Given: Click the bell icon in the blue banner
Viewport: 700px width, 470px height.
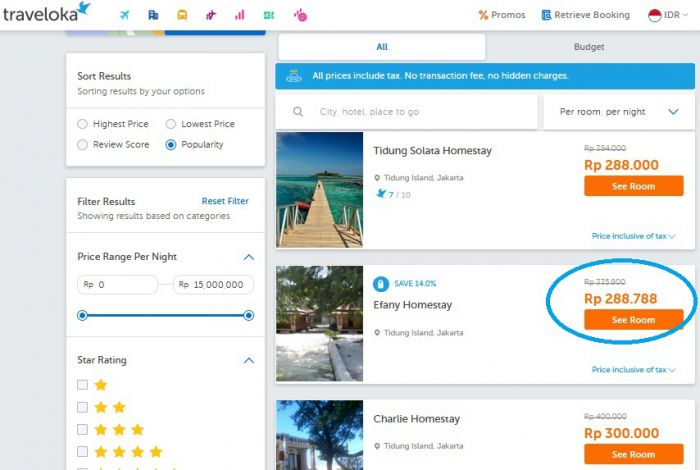Looking at the screenshot, I should click(294, 76).
